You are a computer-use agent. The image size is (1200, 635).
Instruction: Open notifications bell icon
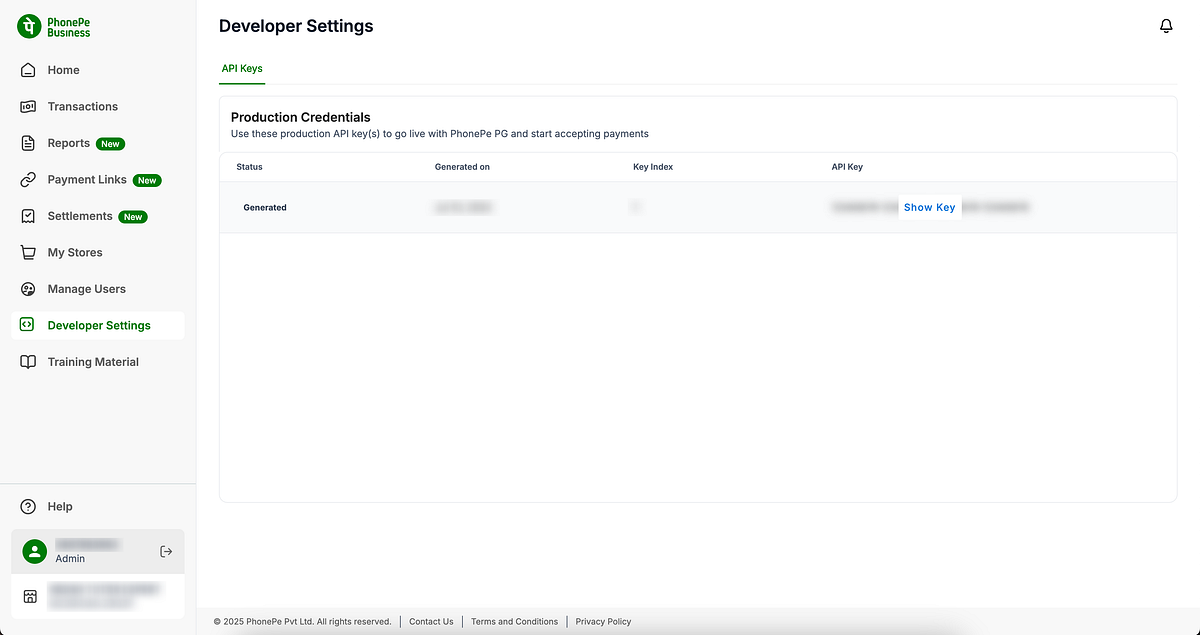1166,26
